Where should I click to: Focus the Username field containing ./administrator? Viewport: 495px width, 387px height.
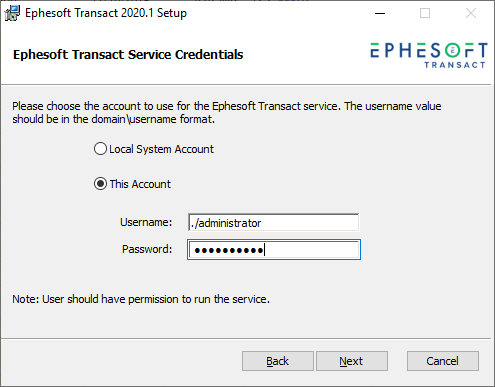[274, 222]
